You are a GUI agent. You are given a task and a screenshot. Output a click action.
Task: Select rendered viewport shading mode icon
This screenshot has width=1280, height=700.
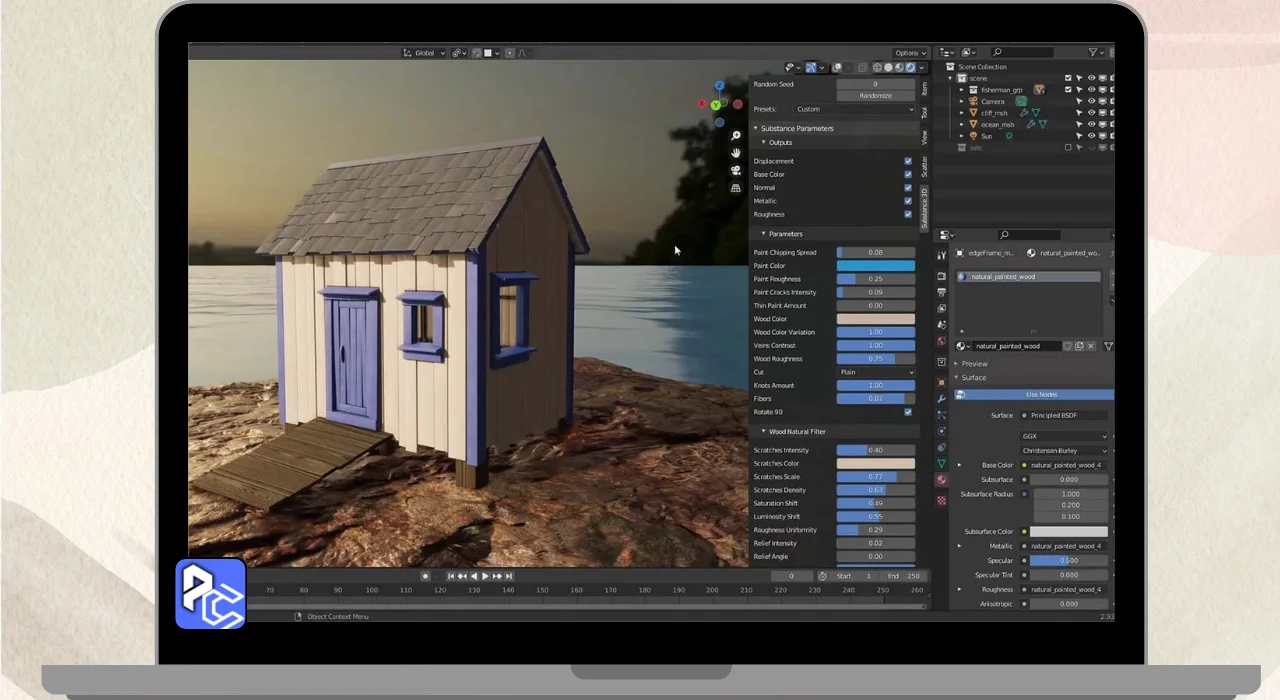click(x=909, y=68)
